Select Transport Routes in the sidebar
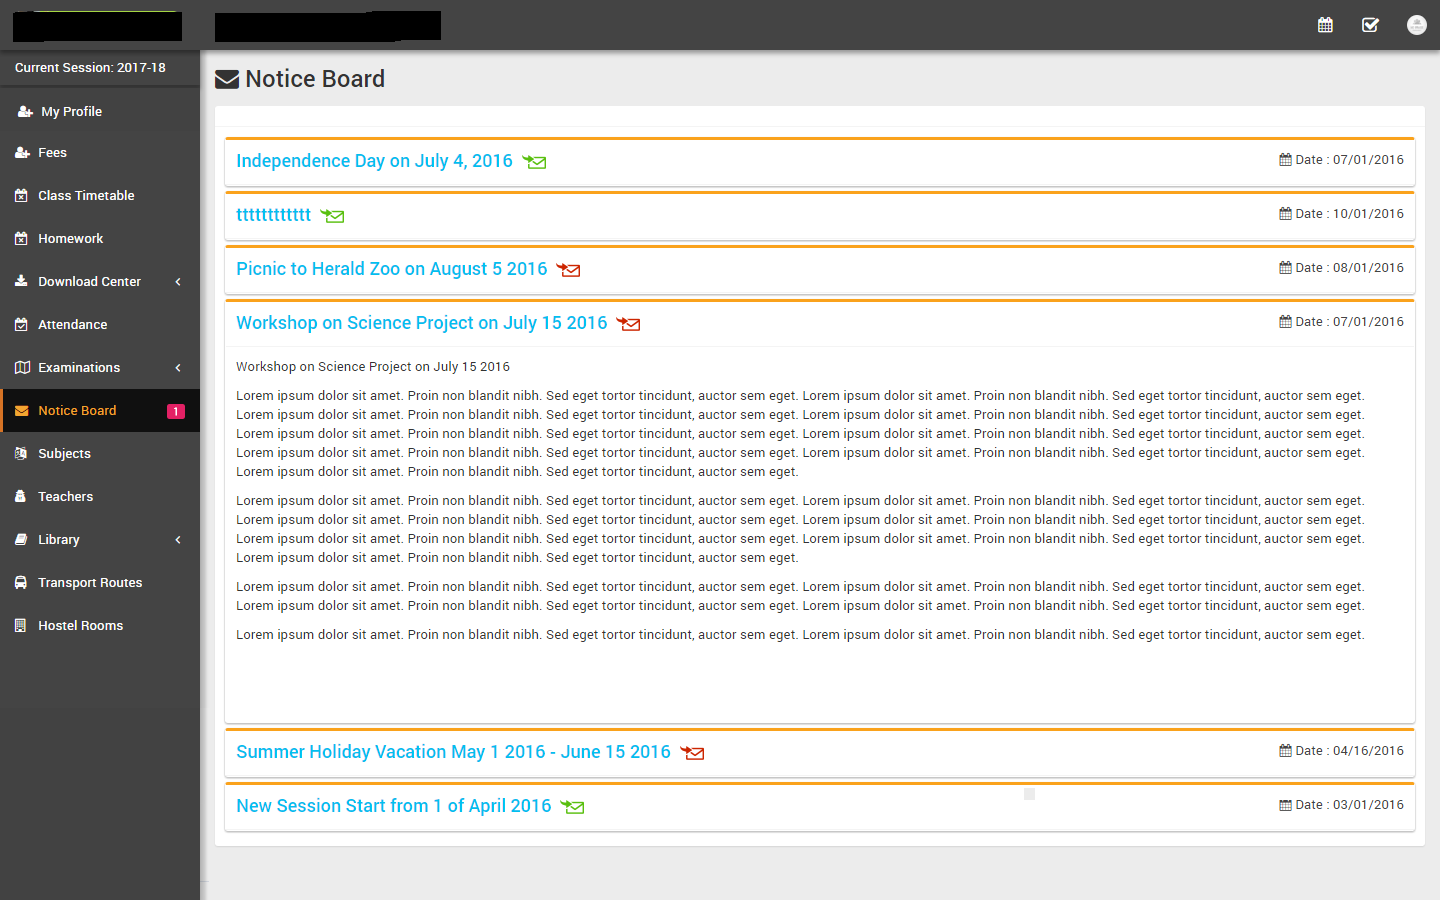The image size is (1440, 900). 90,583
